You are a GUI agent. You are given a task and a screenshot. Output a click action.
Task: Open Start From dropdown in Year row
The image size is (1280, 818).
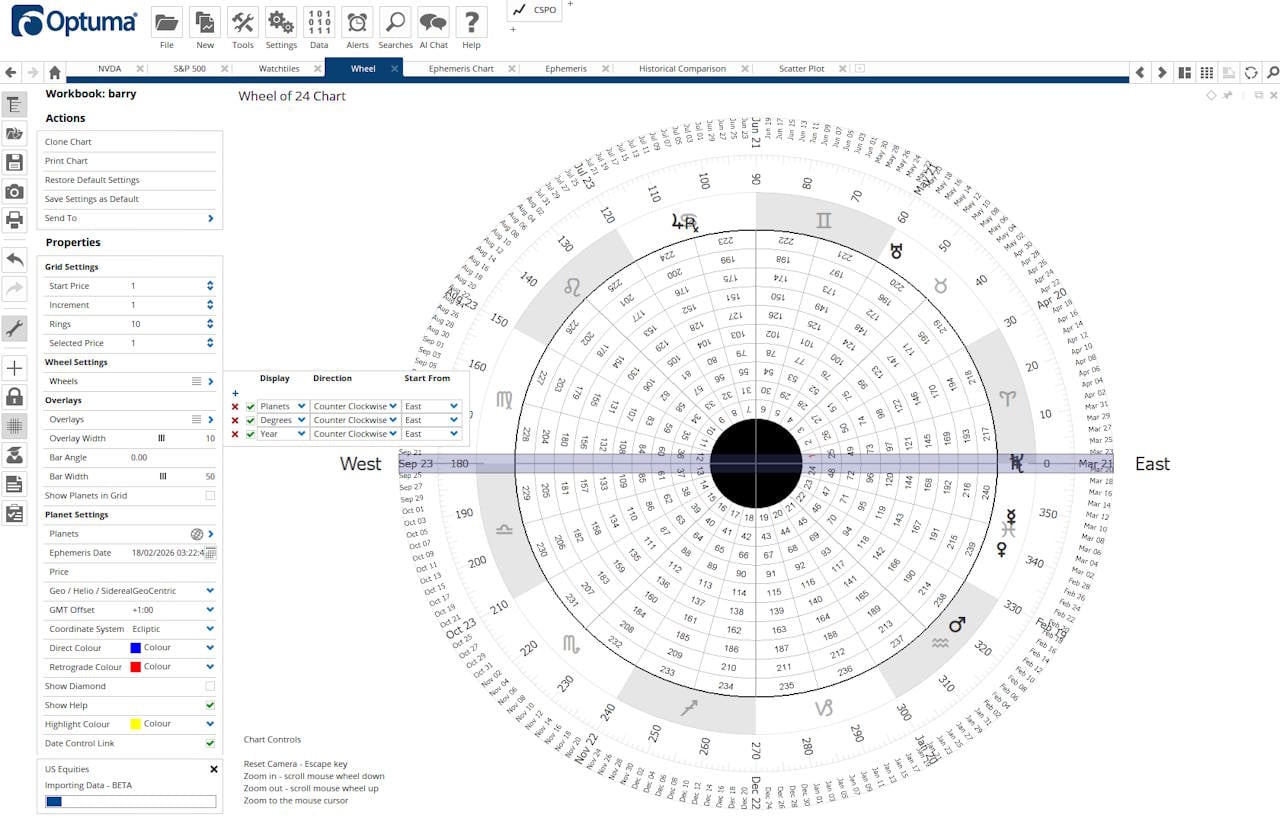click(431, 434)
